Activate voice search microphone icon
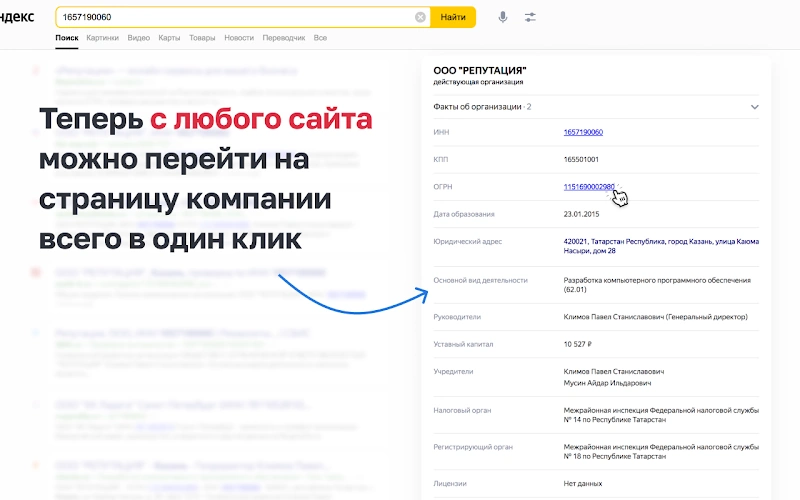 503,17
